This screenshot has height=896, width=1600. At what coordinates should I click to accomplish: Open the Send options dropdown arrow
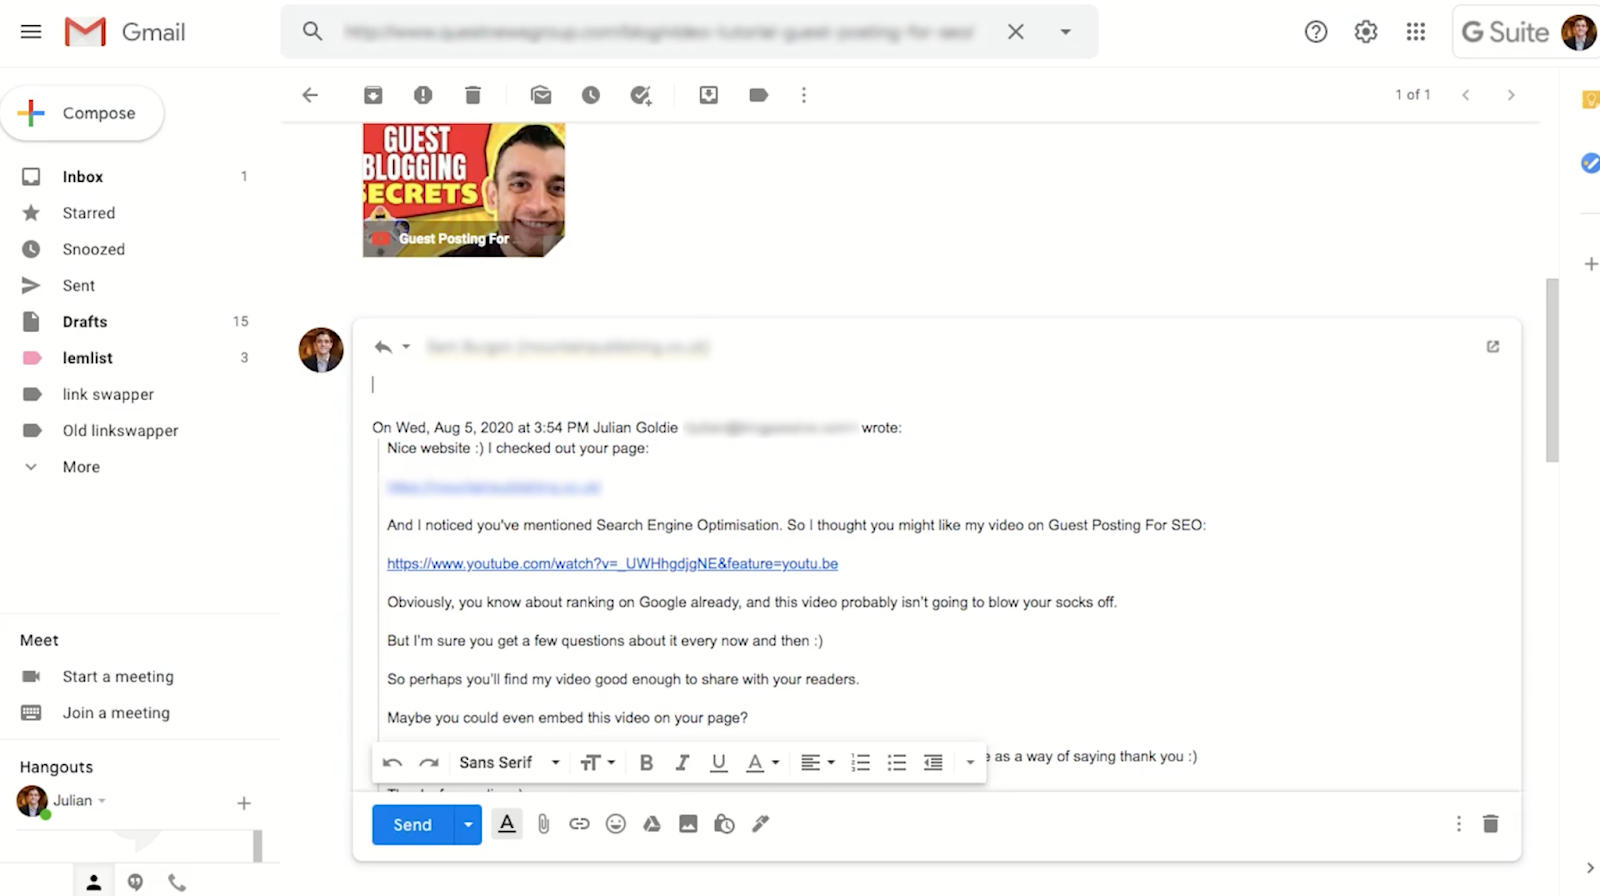pos(467,825)
